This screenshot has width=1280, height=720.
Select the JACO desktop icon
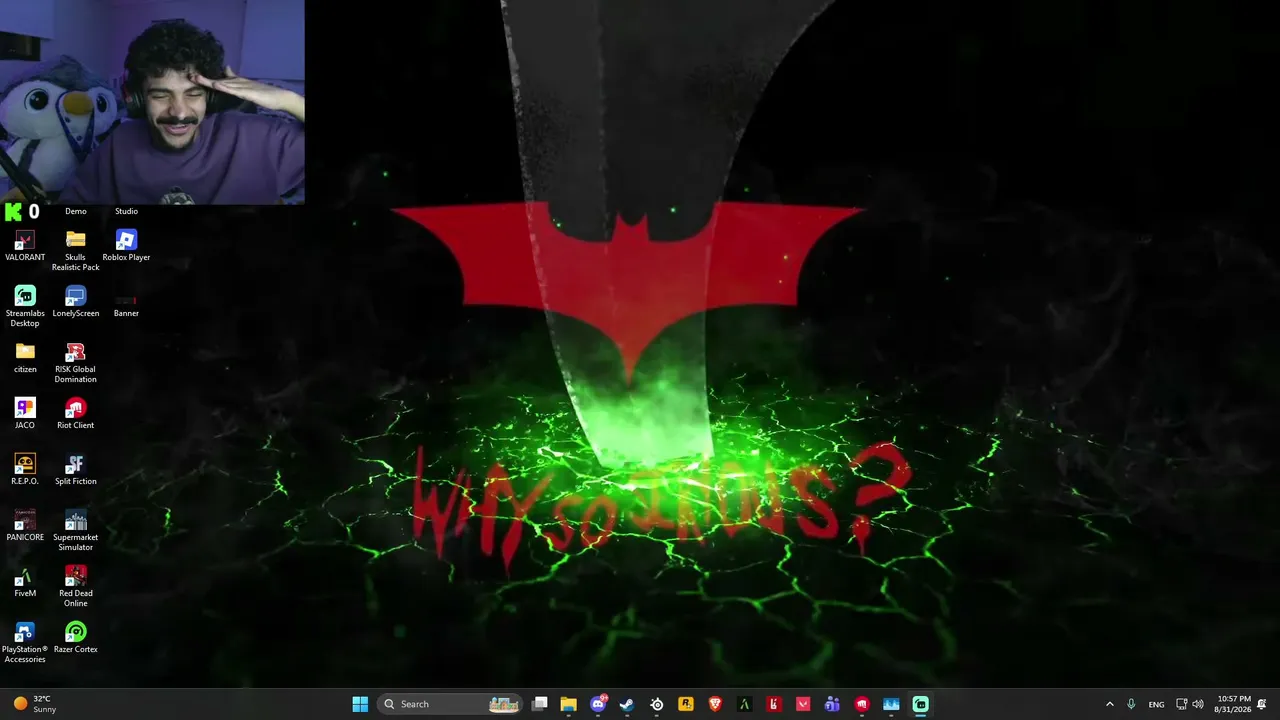pyautogui.click(x=25, y=413)
